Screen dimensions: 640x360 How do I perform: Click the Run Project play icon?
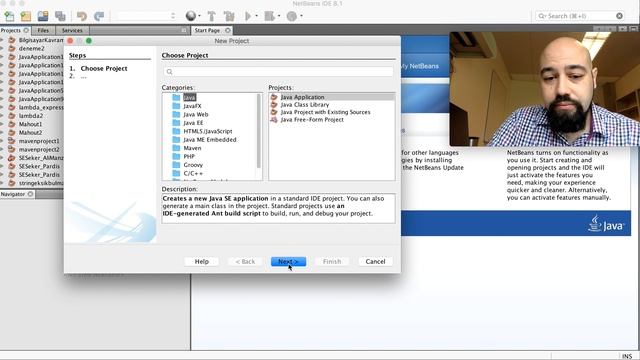click(248, 16)
